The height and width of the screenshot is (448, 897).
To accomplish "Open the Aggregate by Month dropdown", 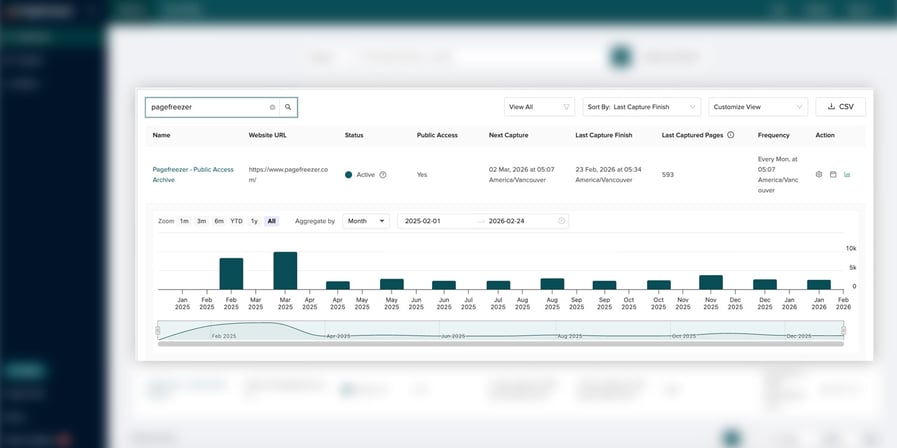I will [x=365, y=221].
